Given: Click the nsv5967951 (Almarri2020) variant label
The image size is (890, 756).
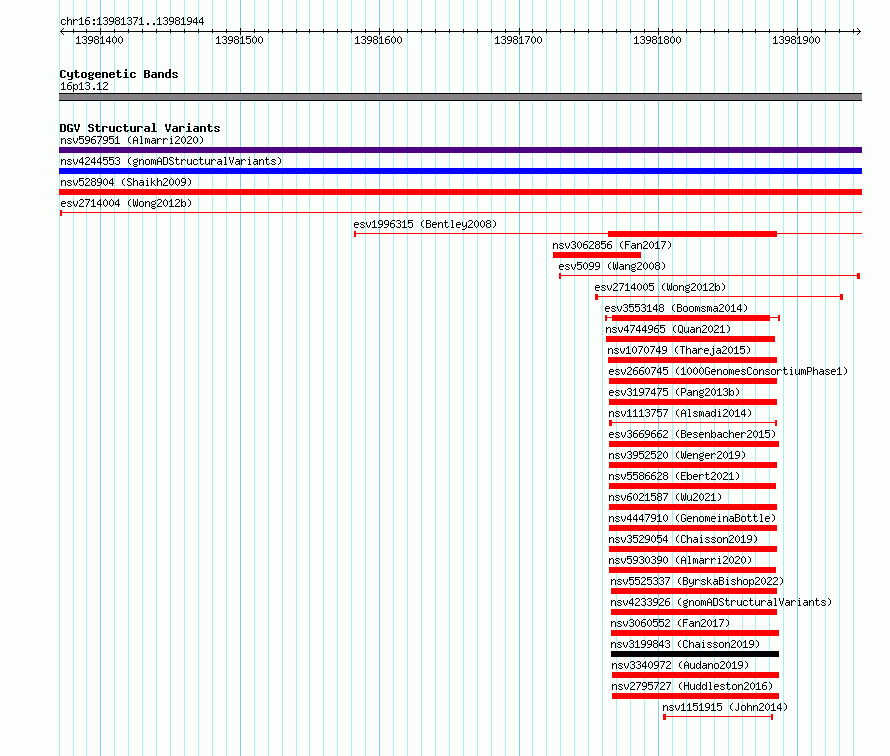Looking at the screenshot, I should point(132,140).
